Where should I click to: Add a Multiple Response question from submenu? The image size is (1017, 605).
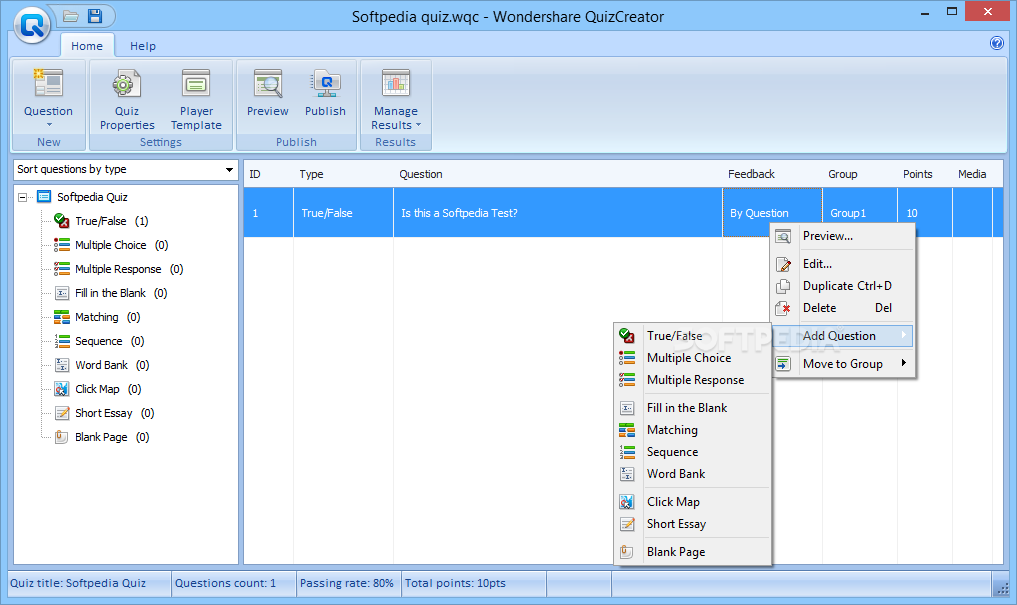pos(693,380)
